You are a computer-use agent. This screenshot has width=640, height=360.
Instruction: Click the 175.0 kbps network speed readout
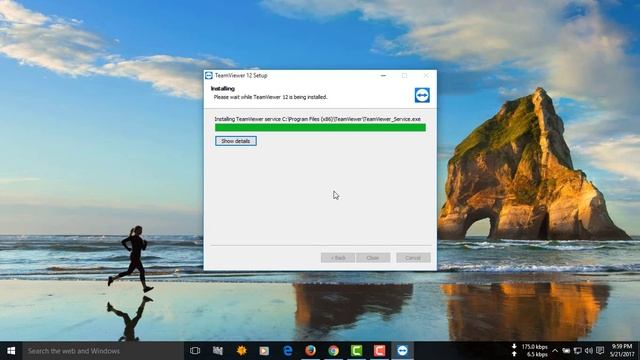click(x=534, y=347)
